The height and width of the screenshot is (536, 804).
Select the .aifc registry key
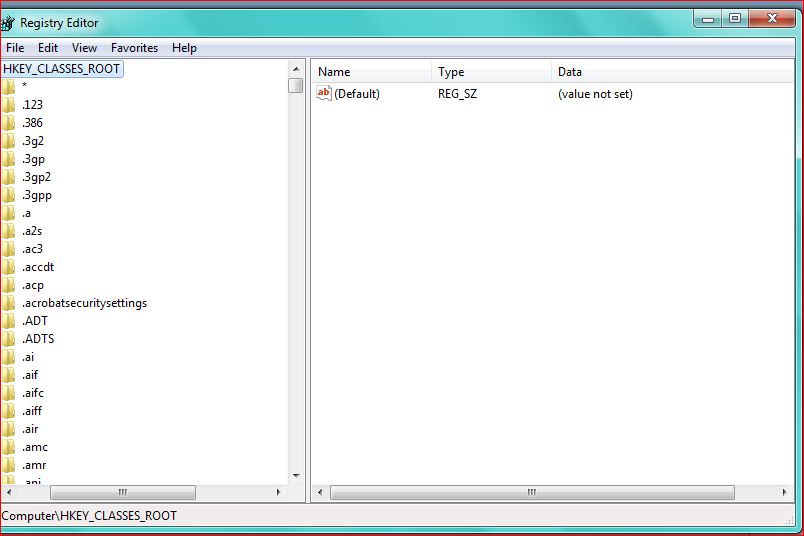click(x=33, y=393)
